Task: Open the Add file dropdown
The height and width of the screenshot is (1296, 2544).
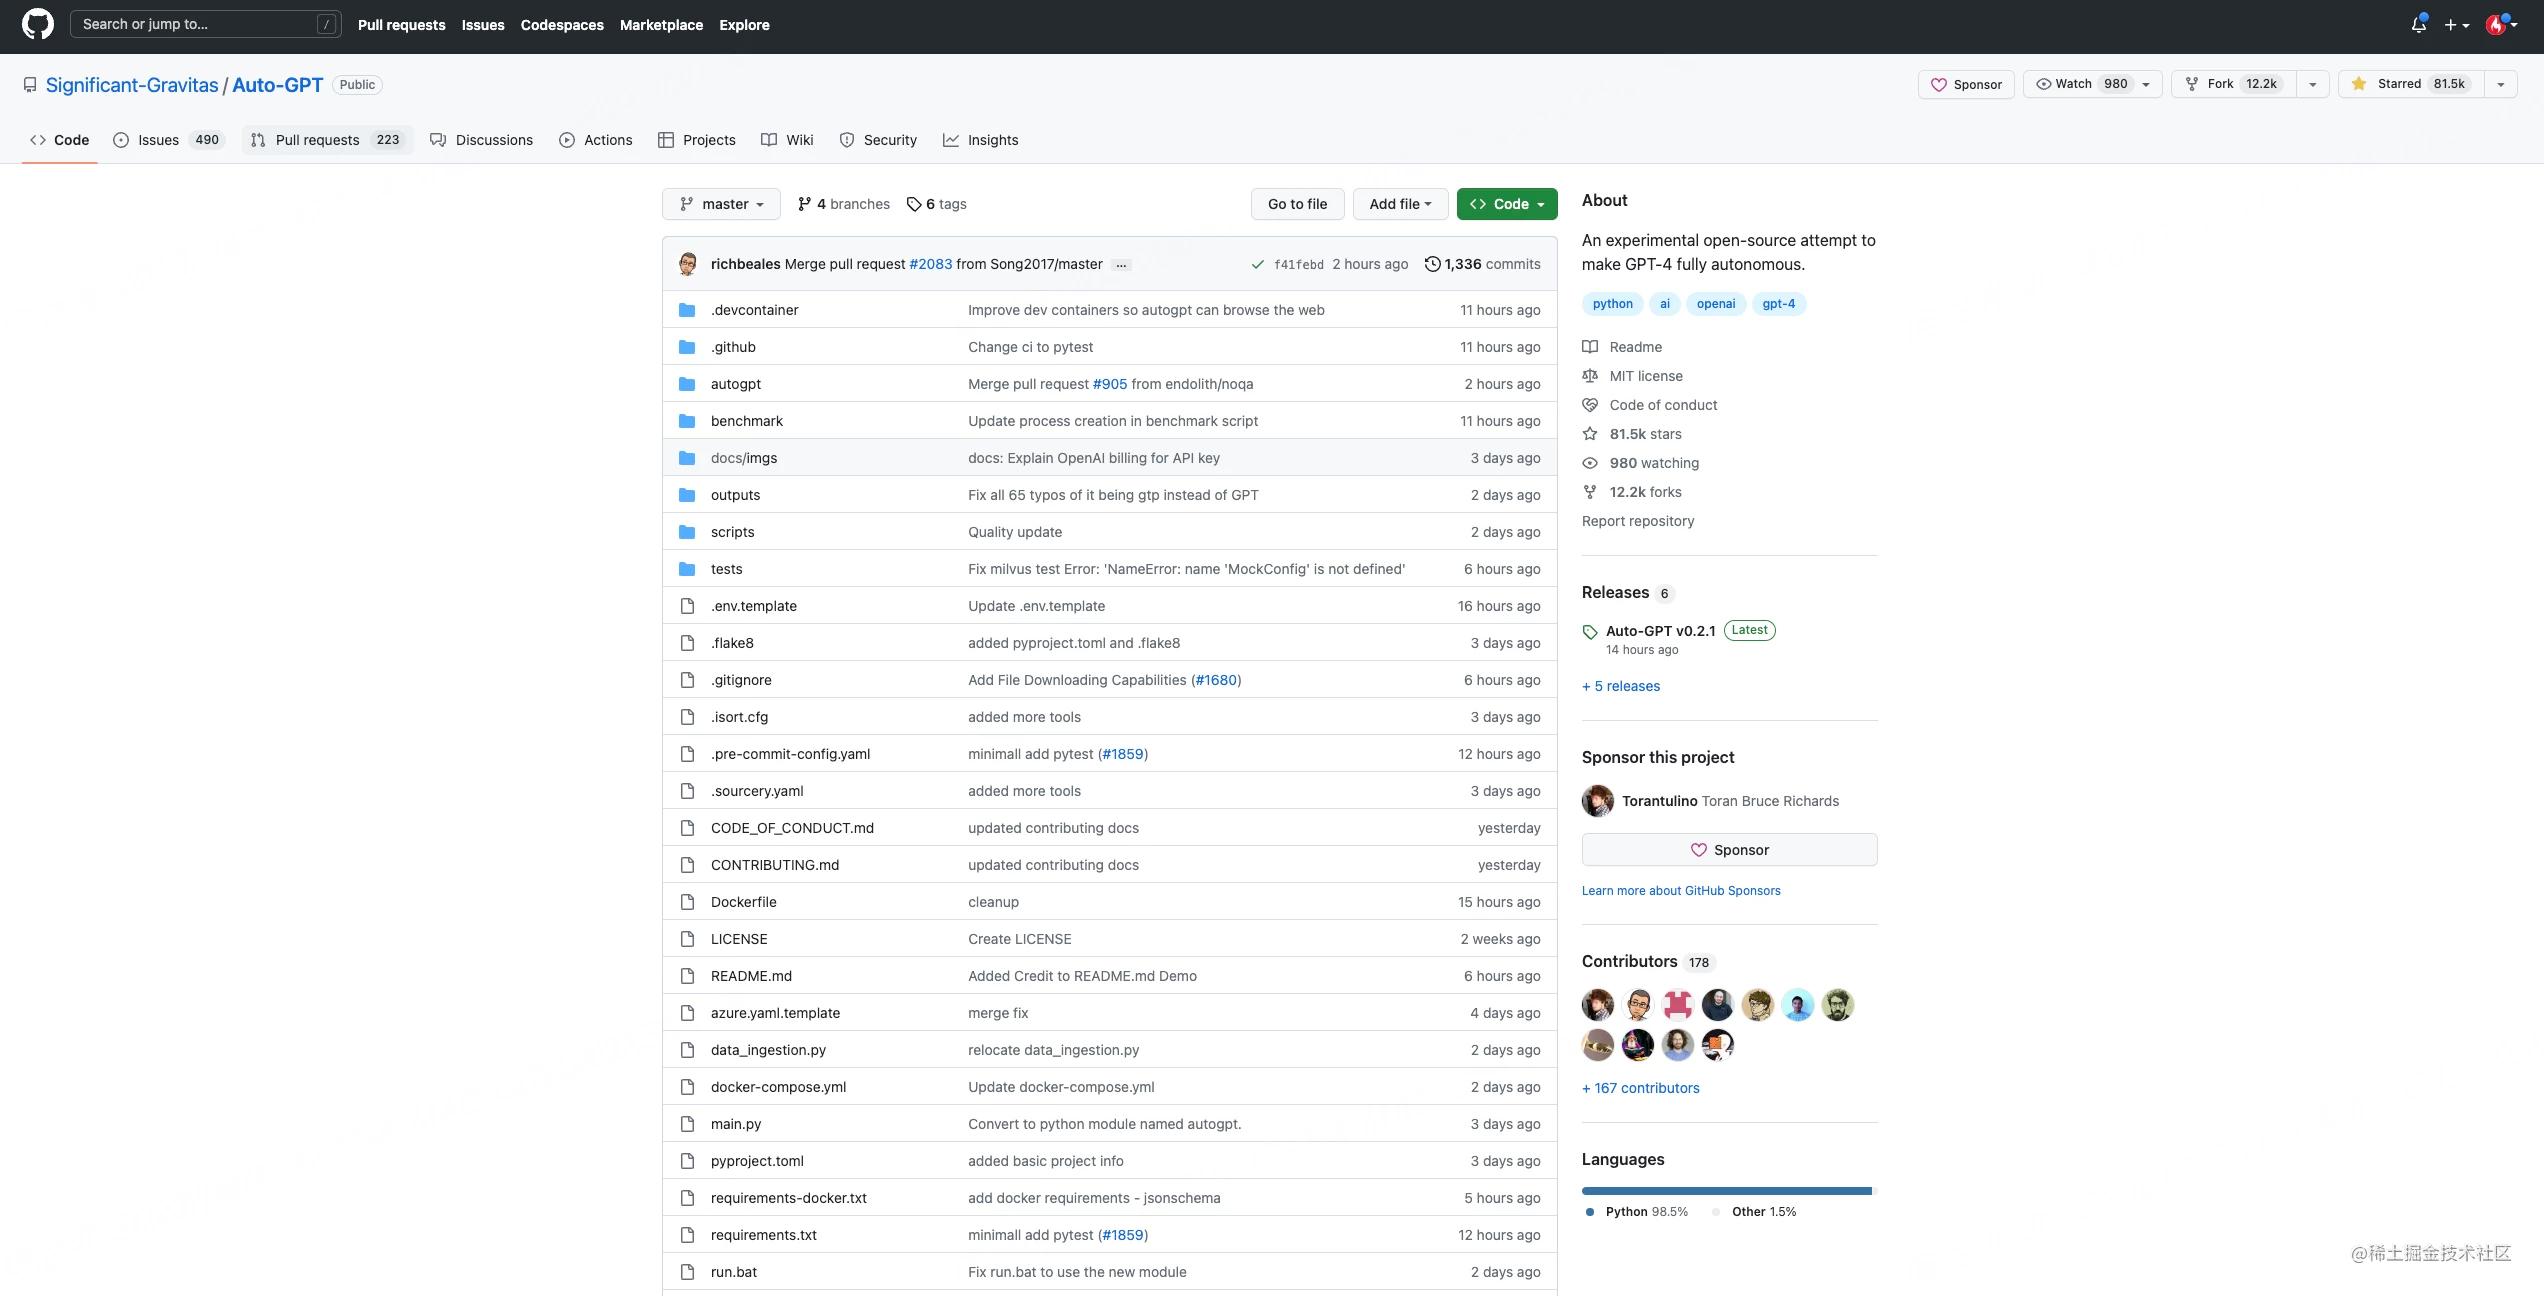Action: pos(1399,204)
